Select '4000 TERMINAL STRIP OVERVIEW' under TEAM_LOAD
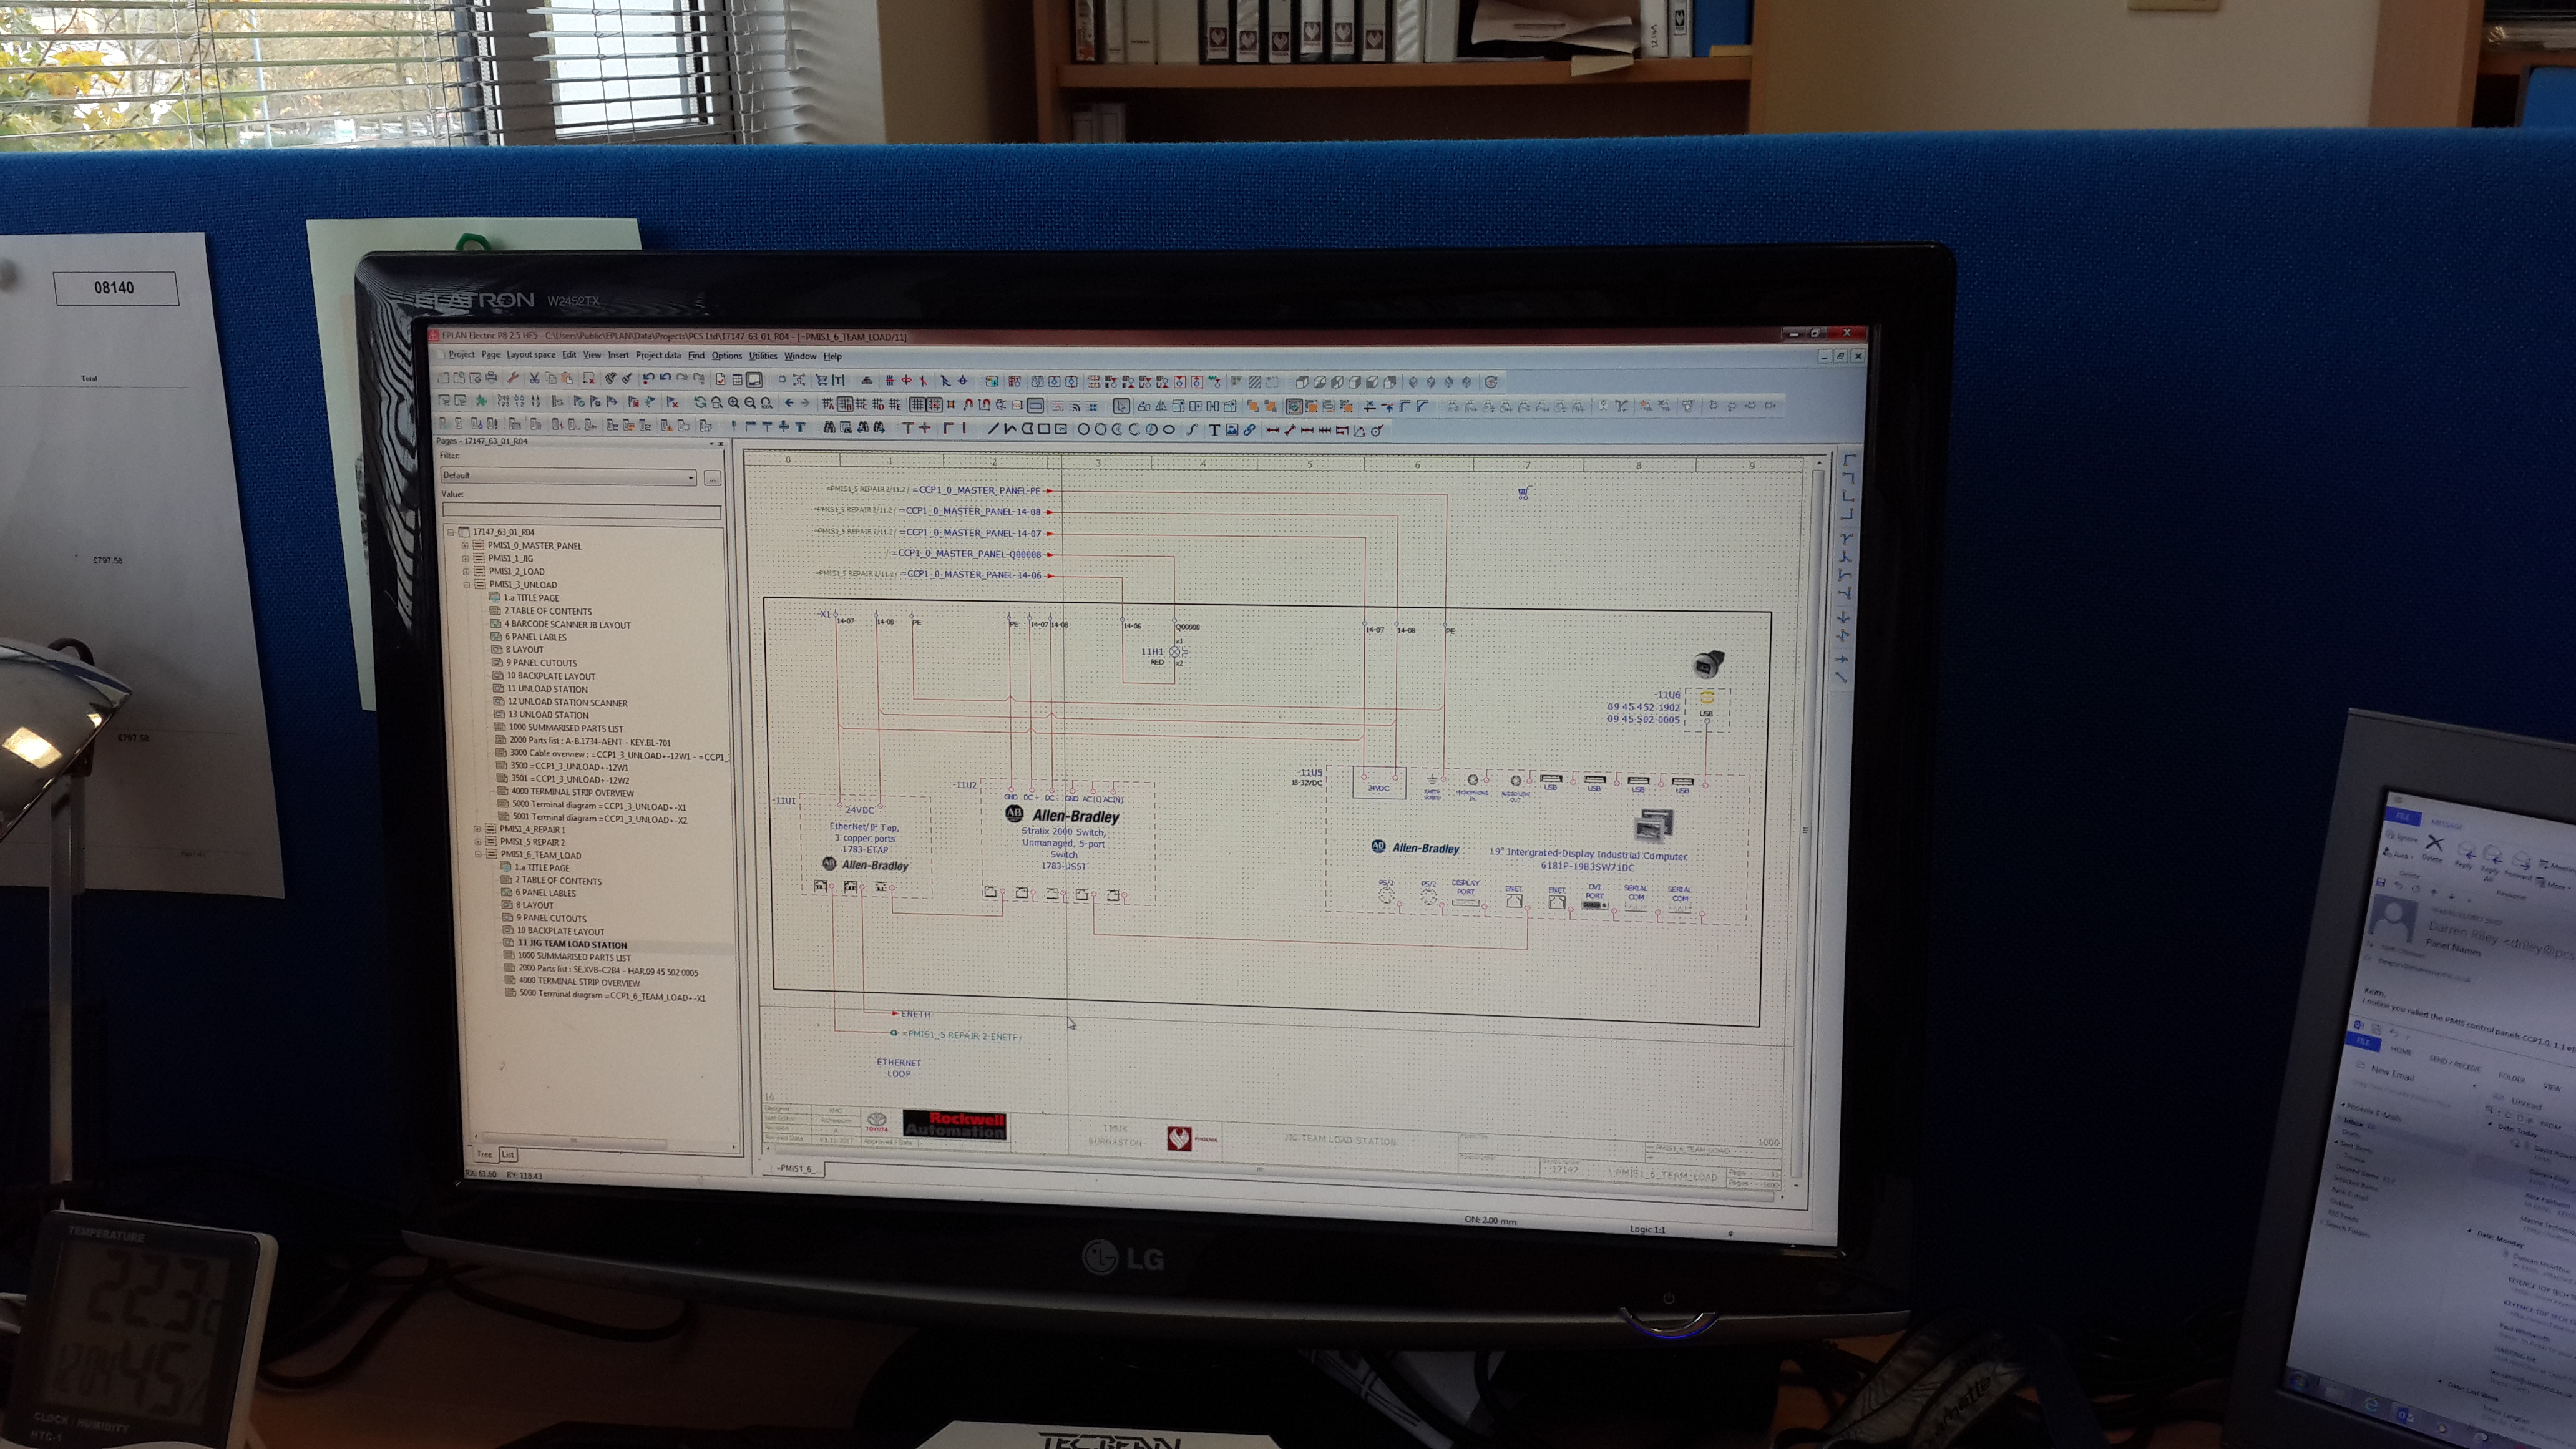Viewport: 2576px width, 1449px height. pos(579,982)
